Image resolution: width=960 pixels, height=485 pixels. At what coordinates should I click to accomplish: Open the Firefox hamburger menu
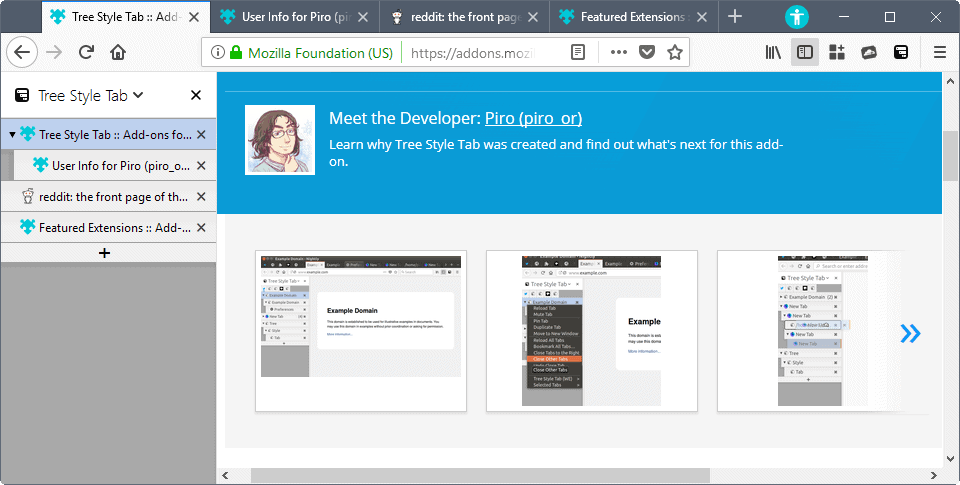click(940, 53)
